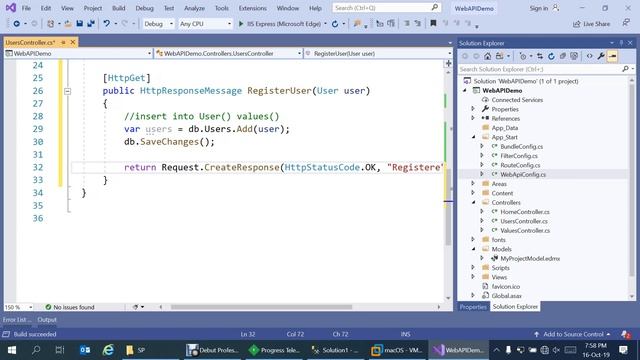Open the Analyze menu
Image resolution: width=640 pixels, height=360 pixels.
click(194, 8)
